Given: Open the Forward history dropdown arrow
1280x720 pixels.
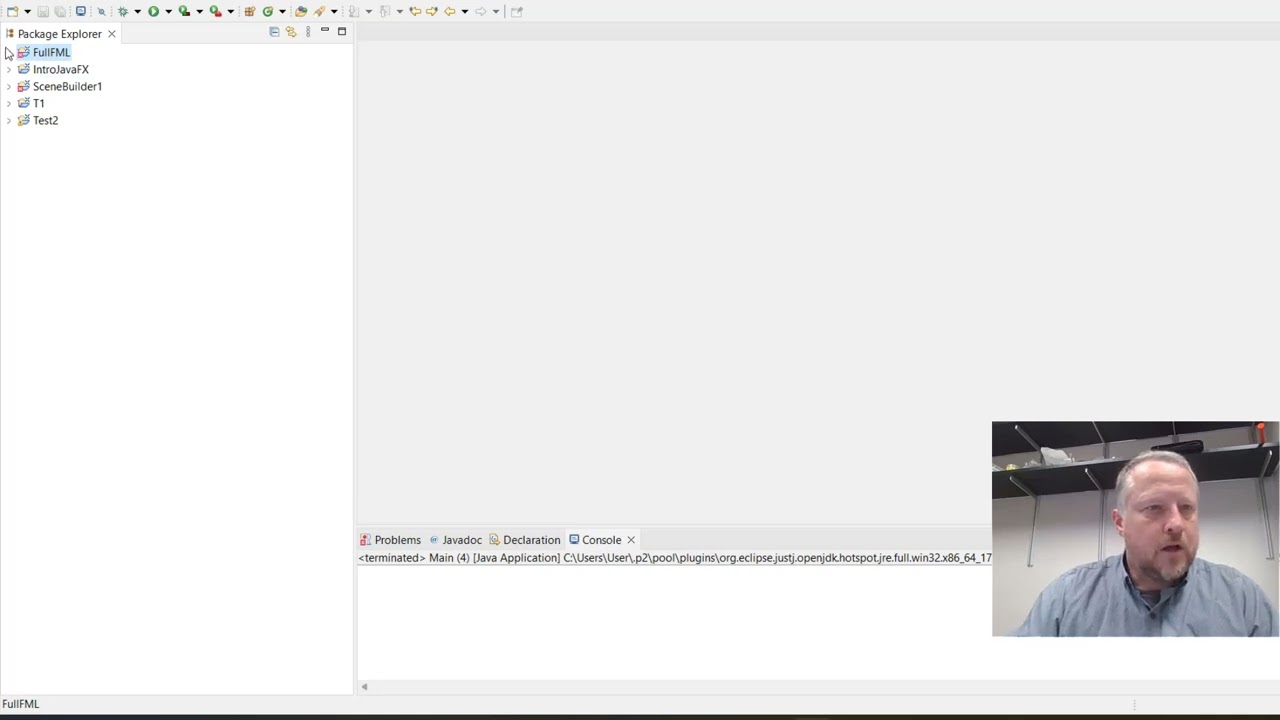Looking at the screenshot, I should point(496,11).
